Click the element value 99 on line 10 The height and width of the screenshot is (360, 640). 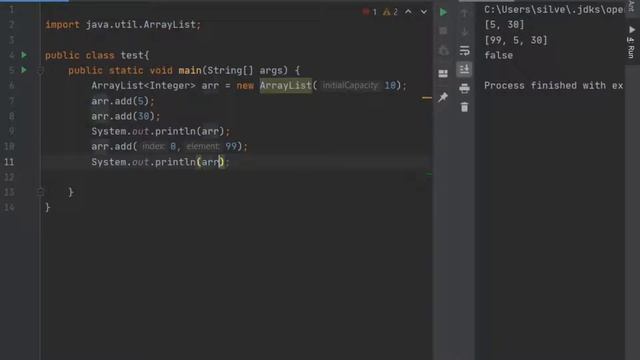(231, 147)
